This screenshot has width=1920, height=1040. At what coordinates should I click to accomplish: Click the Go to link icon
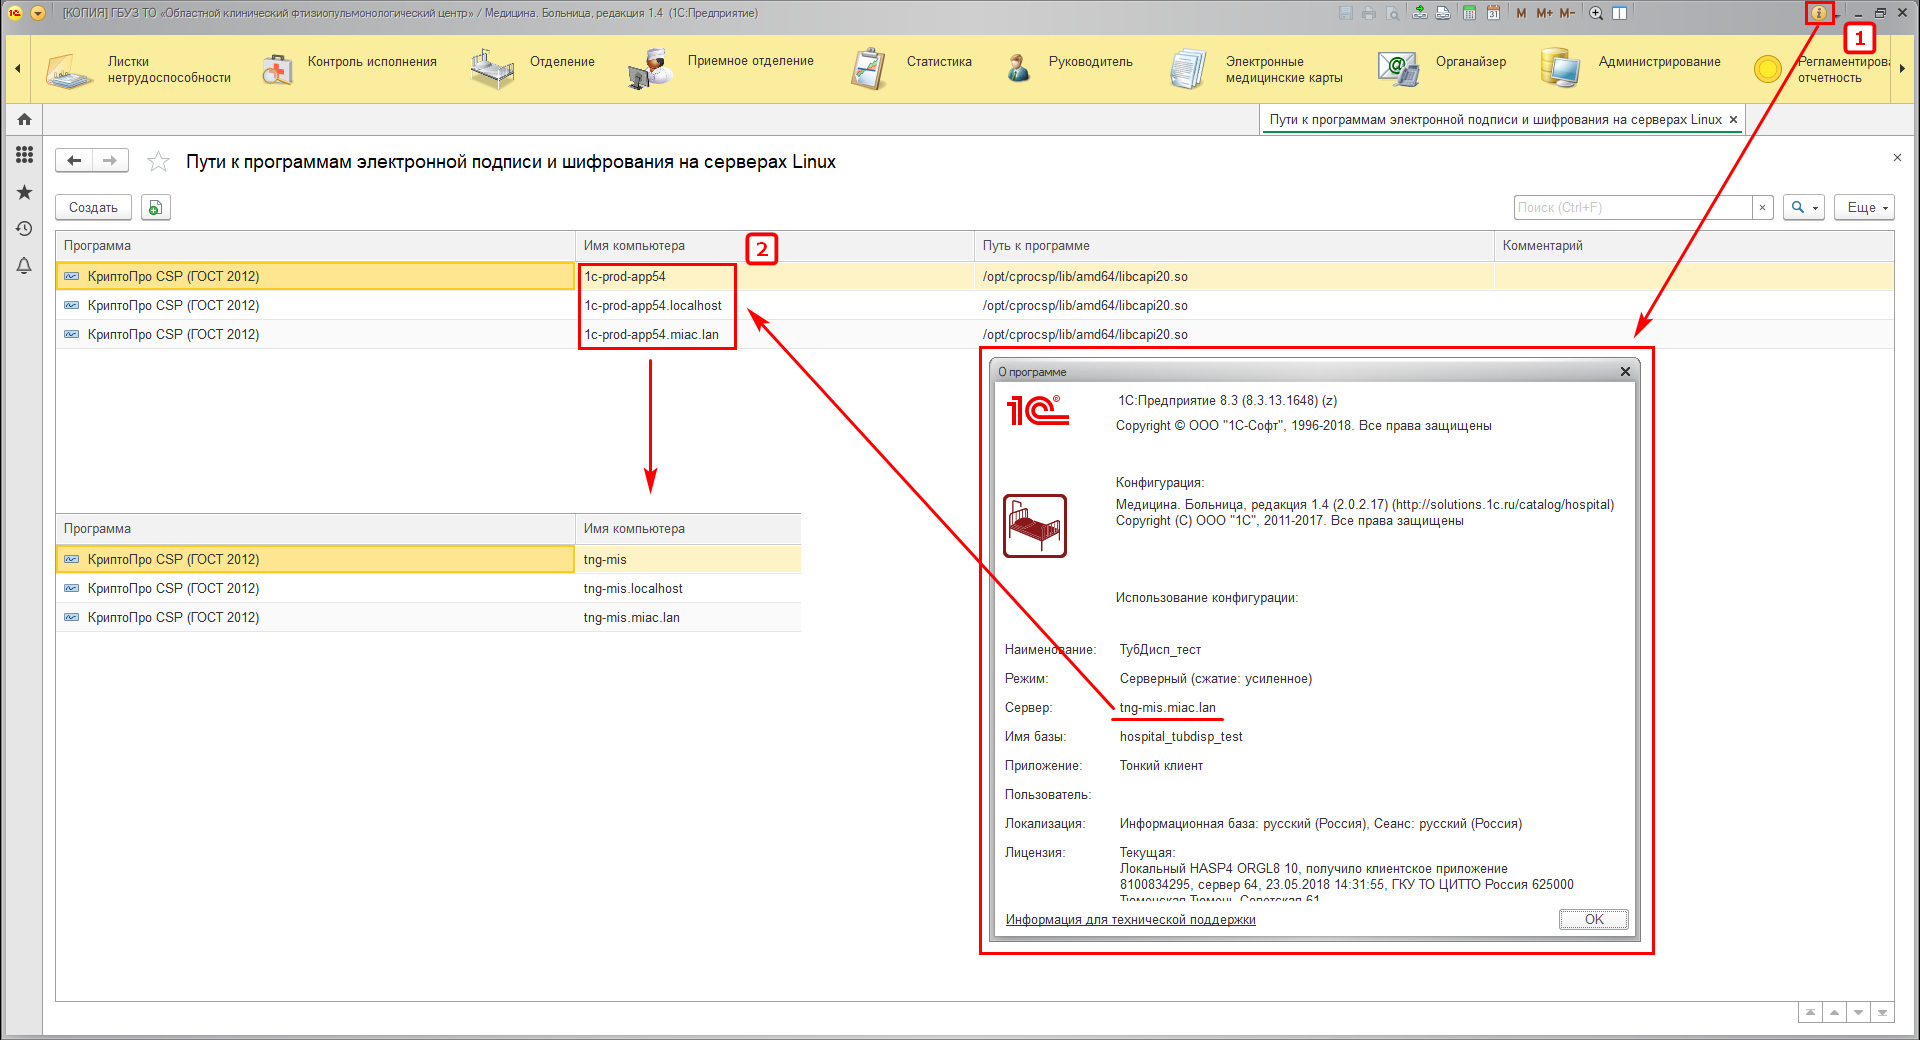pos(1443,13)
